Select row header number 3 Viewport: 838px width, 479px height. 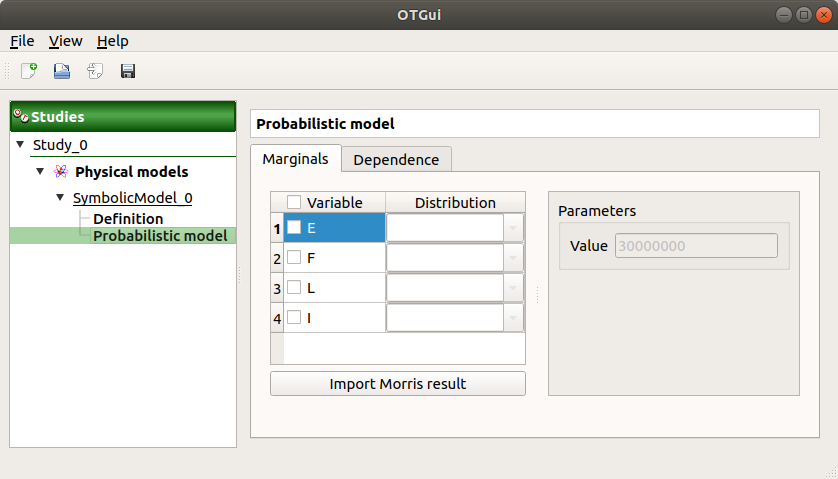click(x=277, y=289)
